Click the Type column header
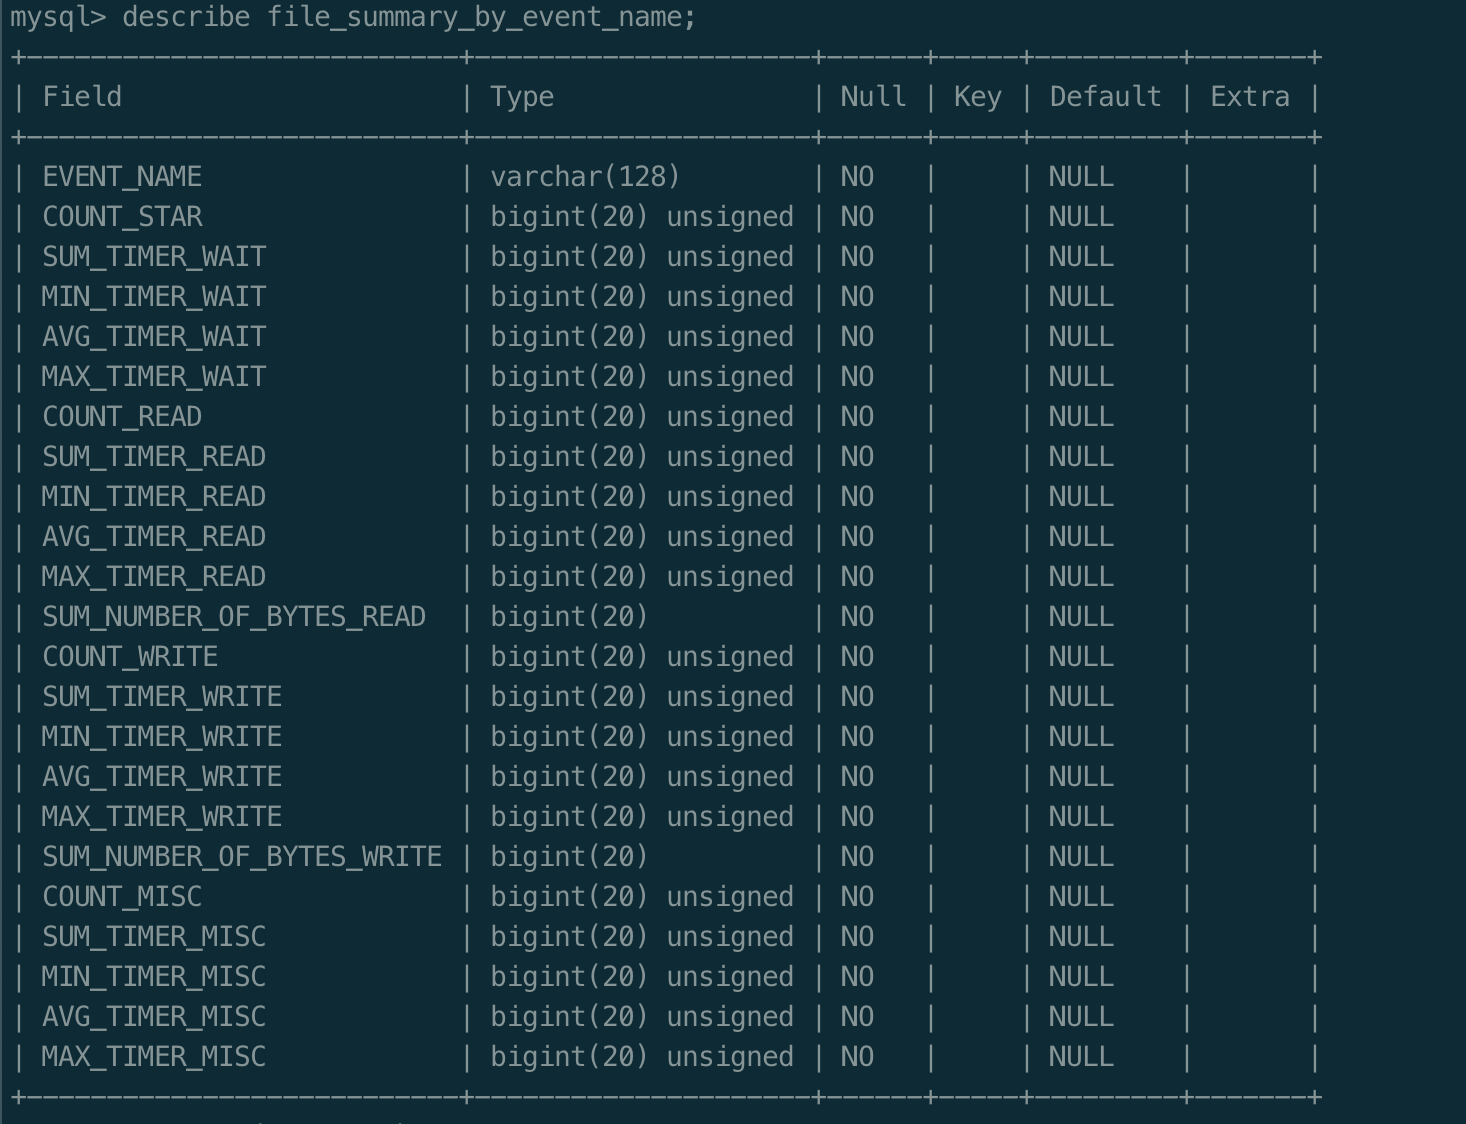Viewport: 1466px width, 1124px height. pos(522,97)
